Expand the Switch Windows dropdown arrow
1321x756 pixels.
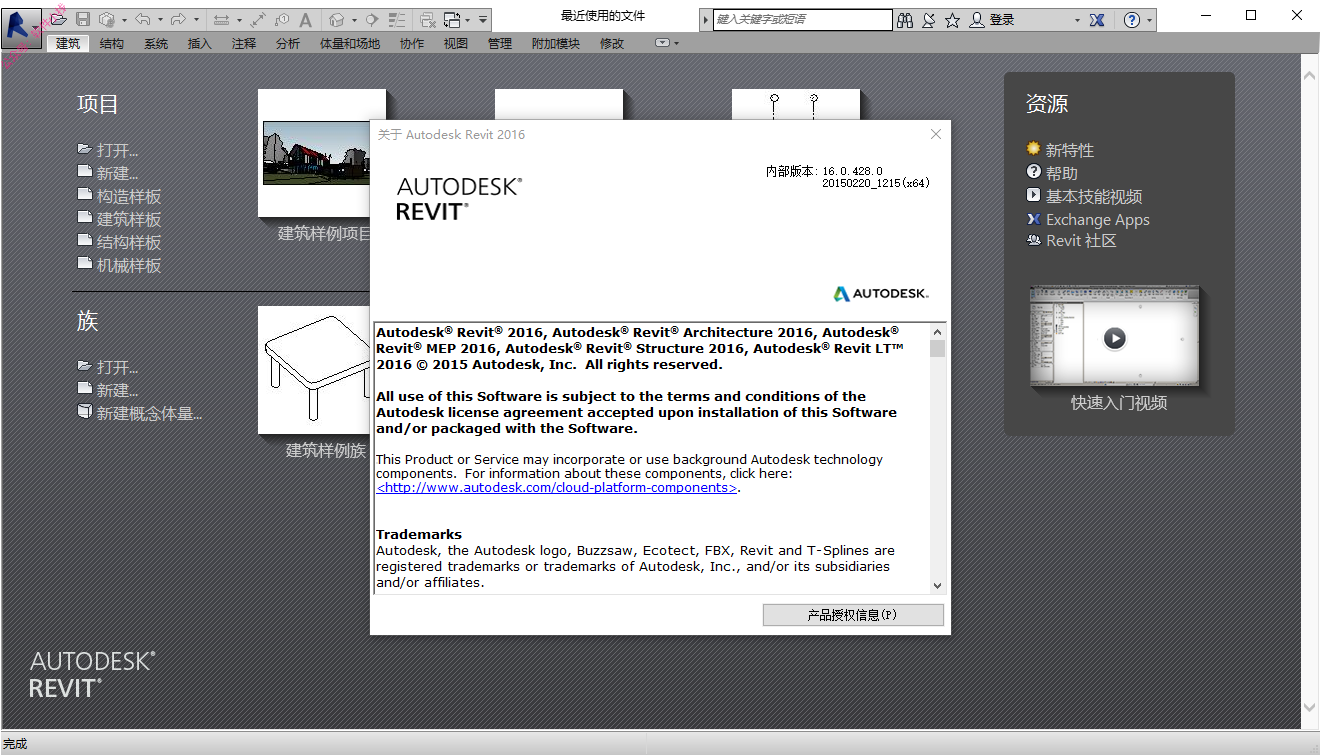tap(468, 20)
